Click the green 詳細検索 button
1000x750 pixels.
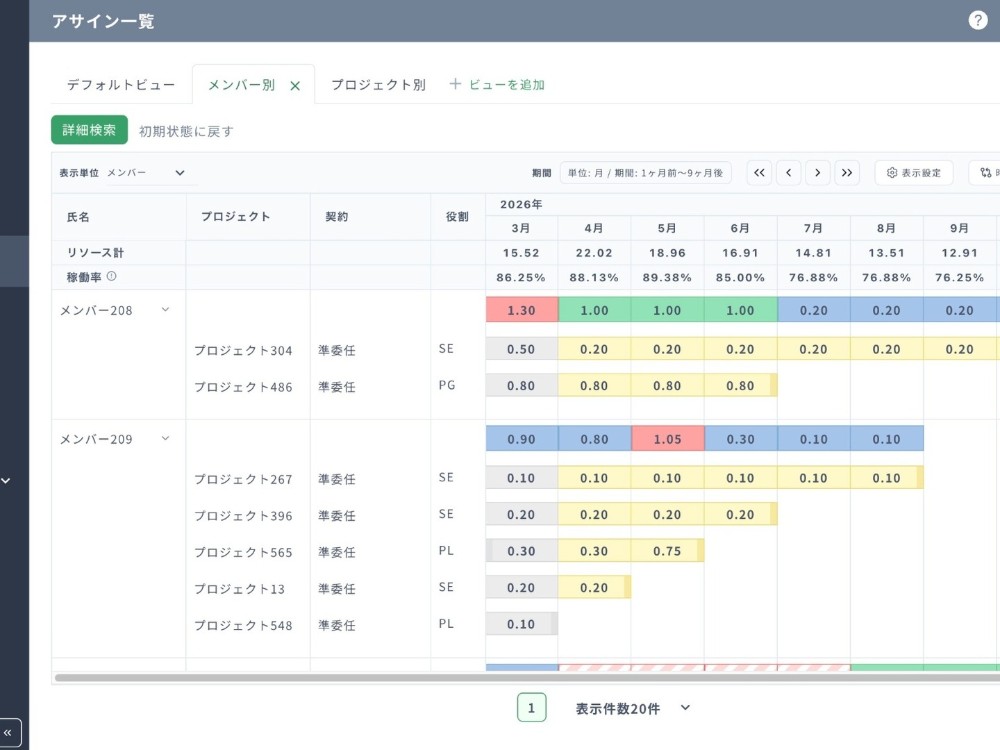pyautogui.click(x=89, y=130)
